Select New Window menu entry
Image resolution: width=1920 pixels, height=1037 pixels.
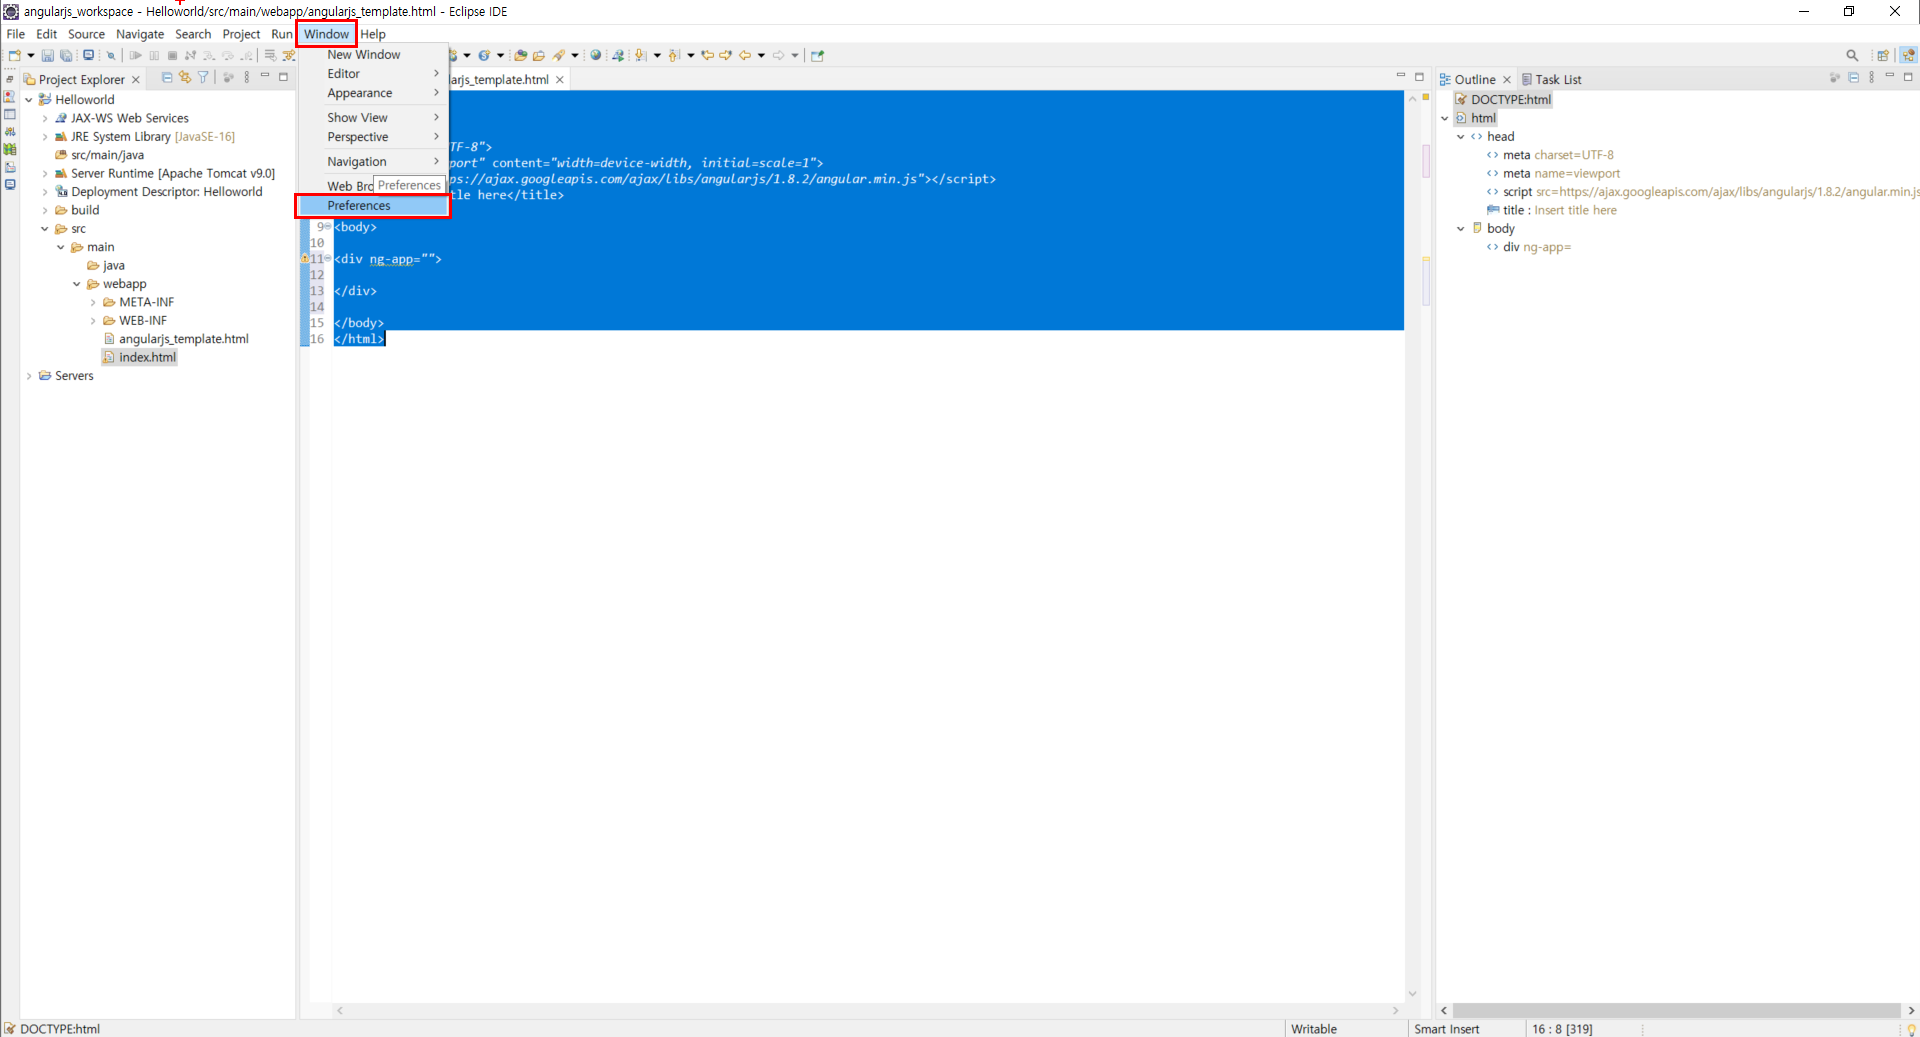pos(373,55)
